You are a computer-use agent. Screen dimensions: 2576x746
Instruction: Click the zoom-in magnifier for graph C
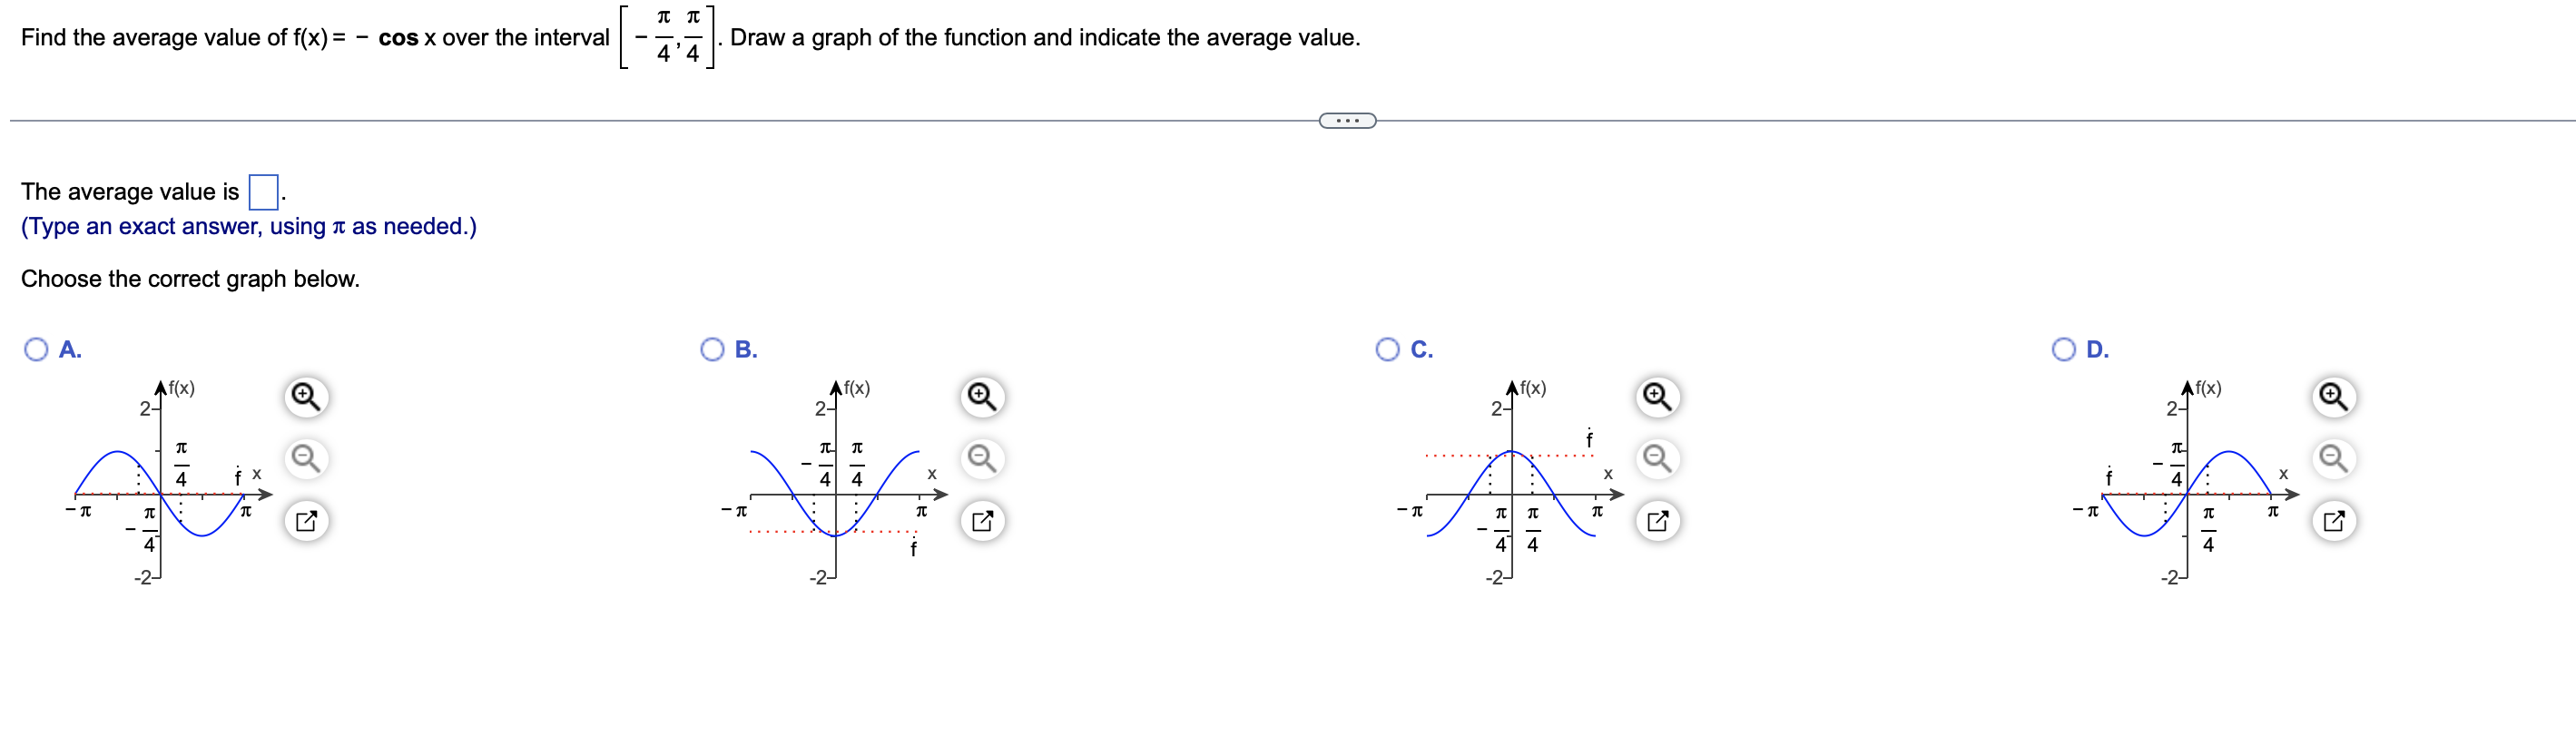1657,396
